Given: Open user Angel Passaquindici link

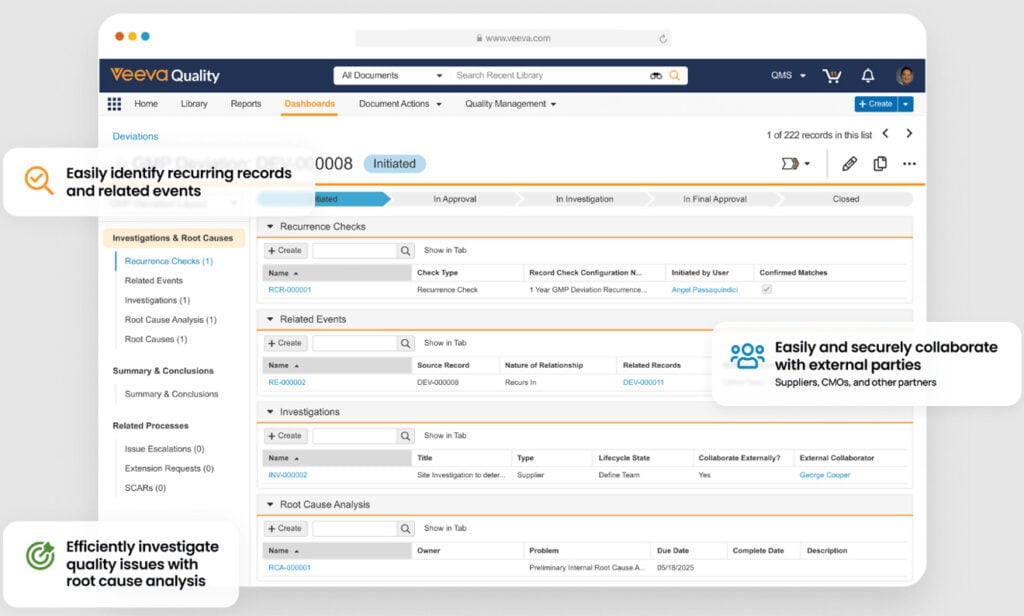Looking at the screenshot, I should [x=705, y=290].
